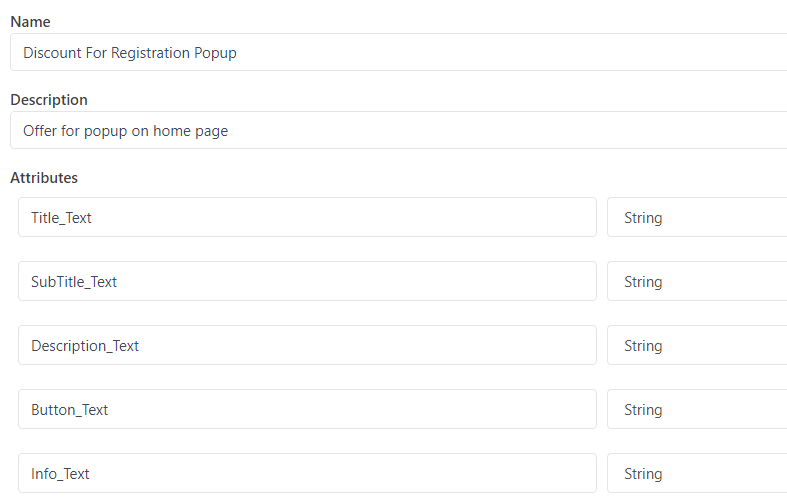Open the Info_Text row type dropdown

coord(697,473)
